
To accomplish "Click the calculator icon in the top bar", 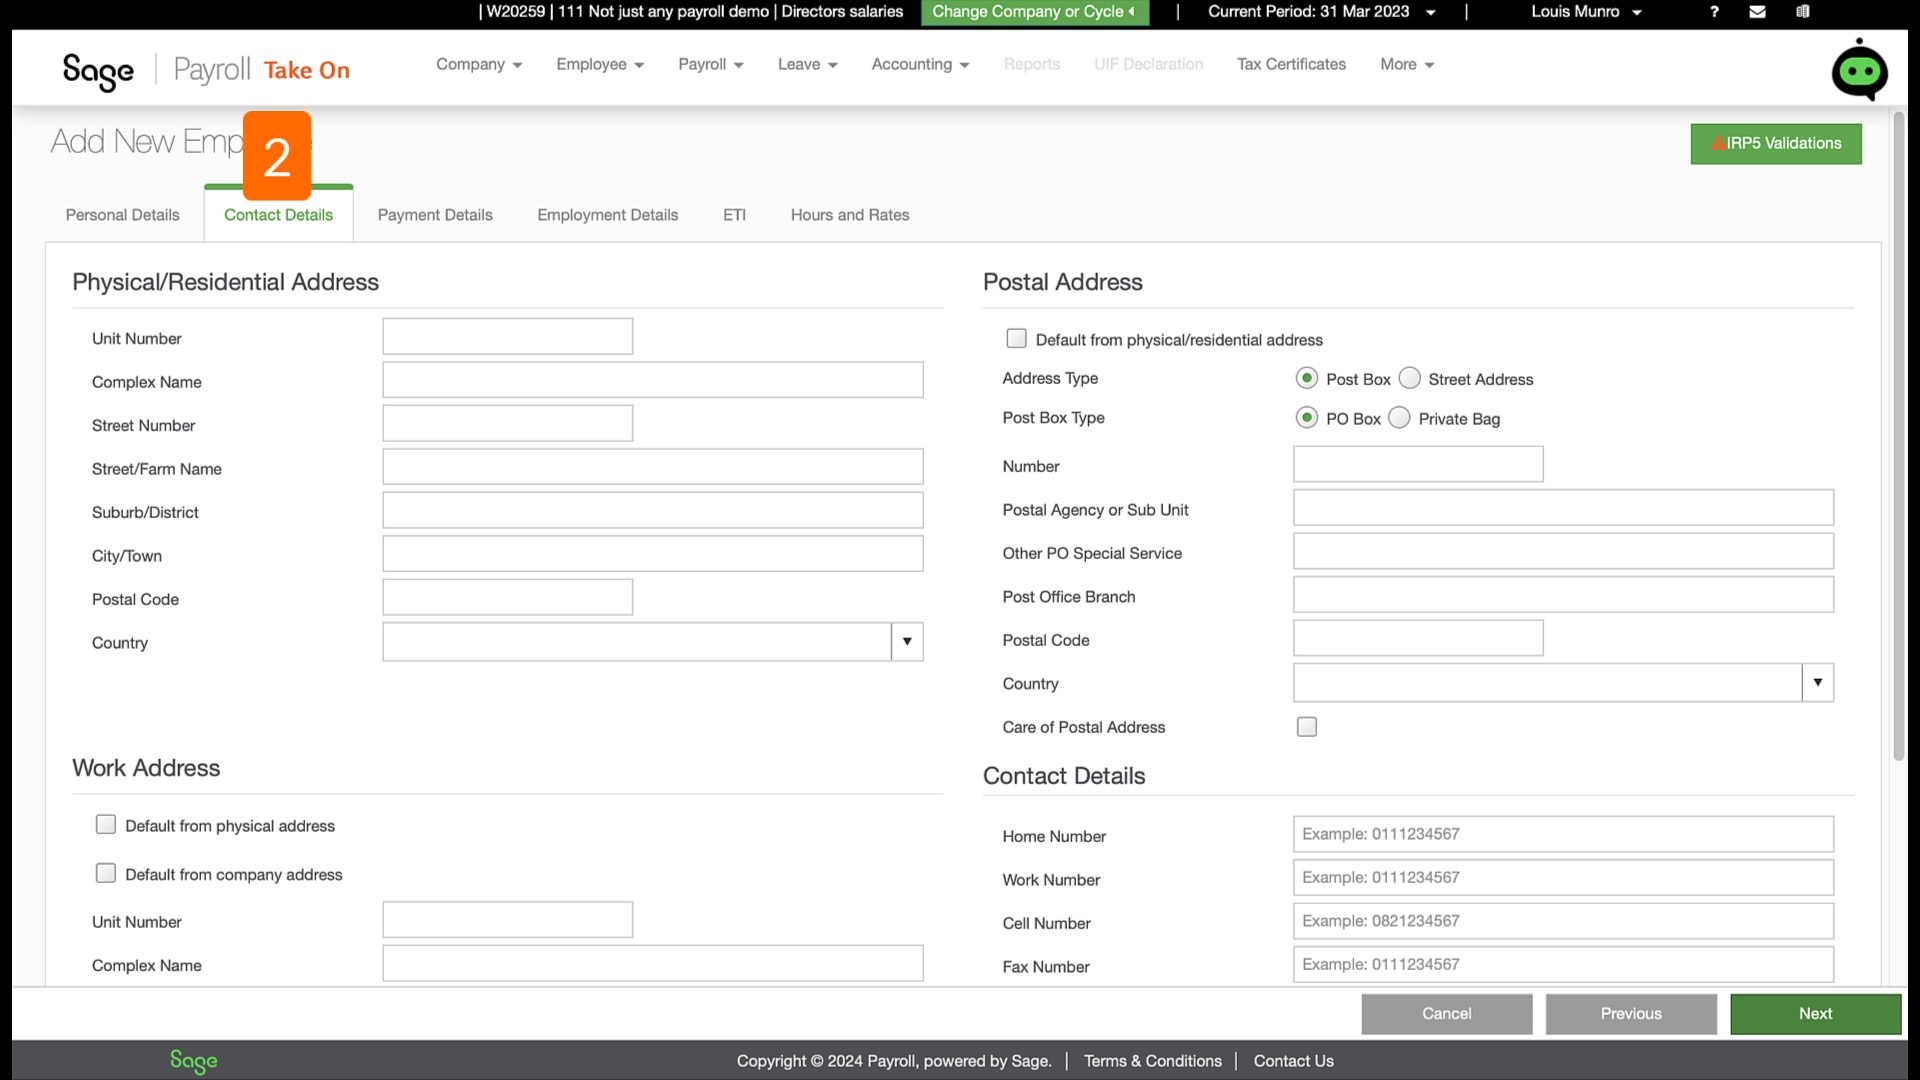I will click(1803, 12).
